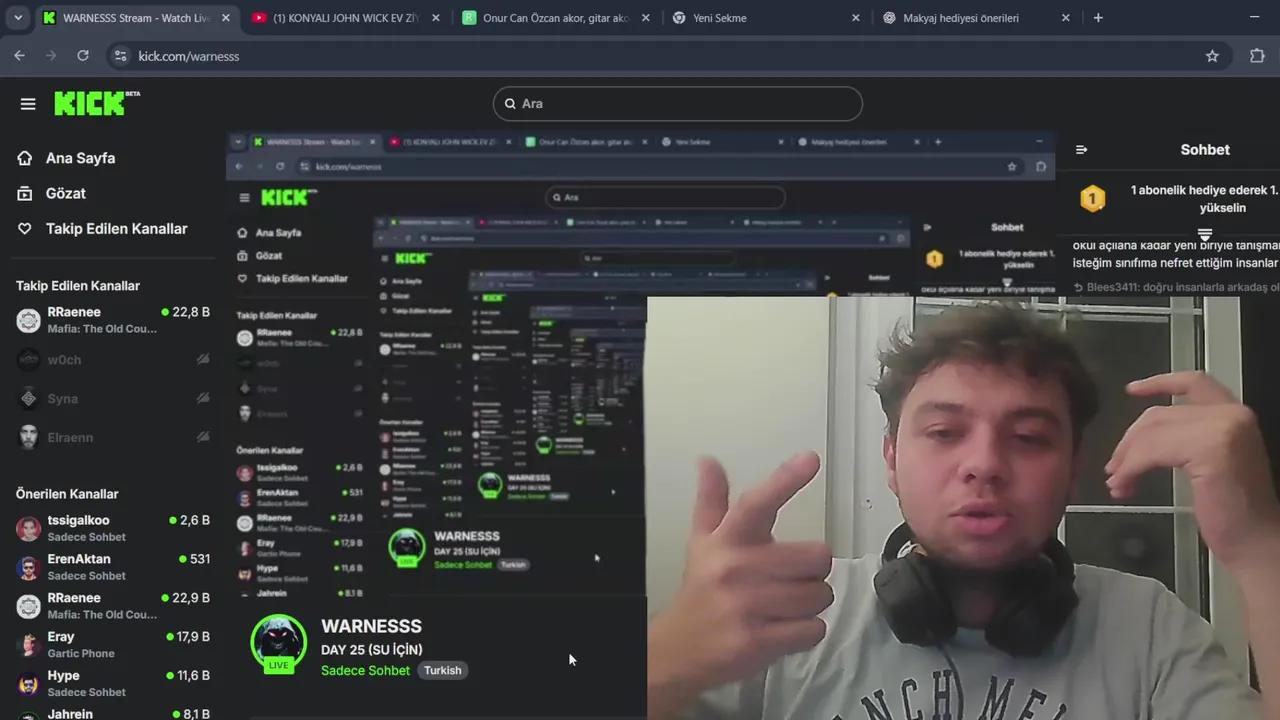The width and height of the screenshot is (1280, 720).
Task: Collapse the pinned gift banner arrow
Action: click(x=1205, y=236)
